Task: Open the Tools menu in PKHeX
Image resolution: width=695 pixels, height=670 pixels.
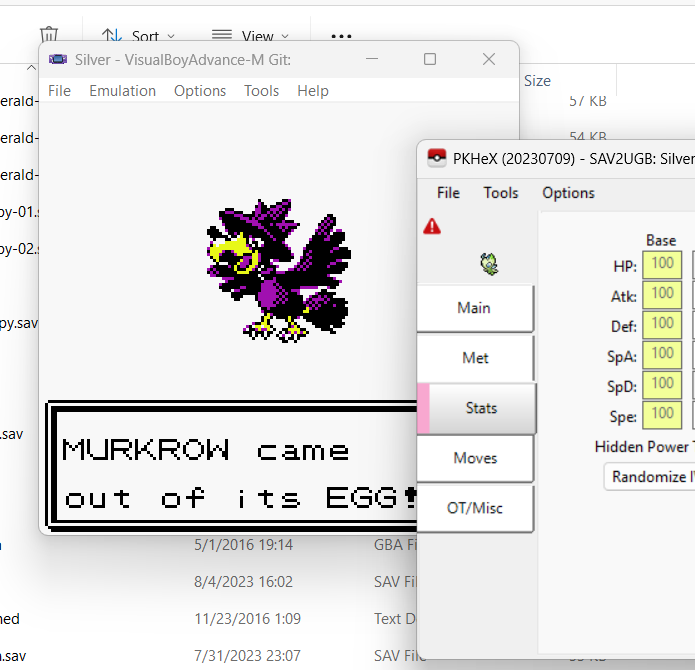Action: point(501,193)
